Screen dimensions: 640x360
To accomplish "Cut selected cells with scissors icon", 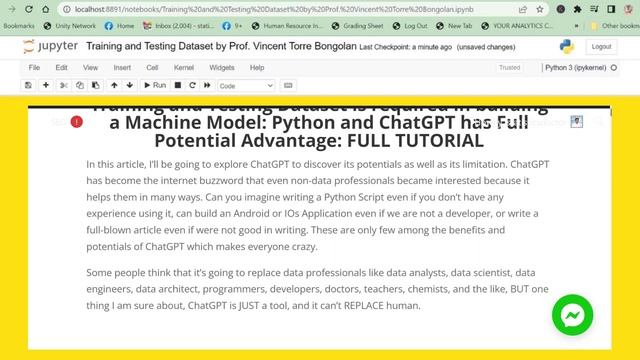I will pos(64,85).
